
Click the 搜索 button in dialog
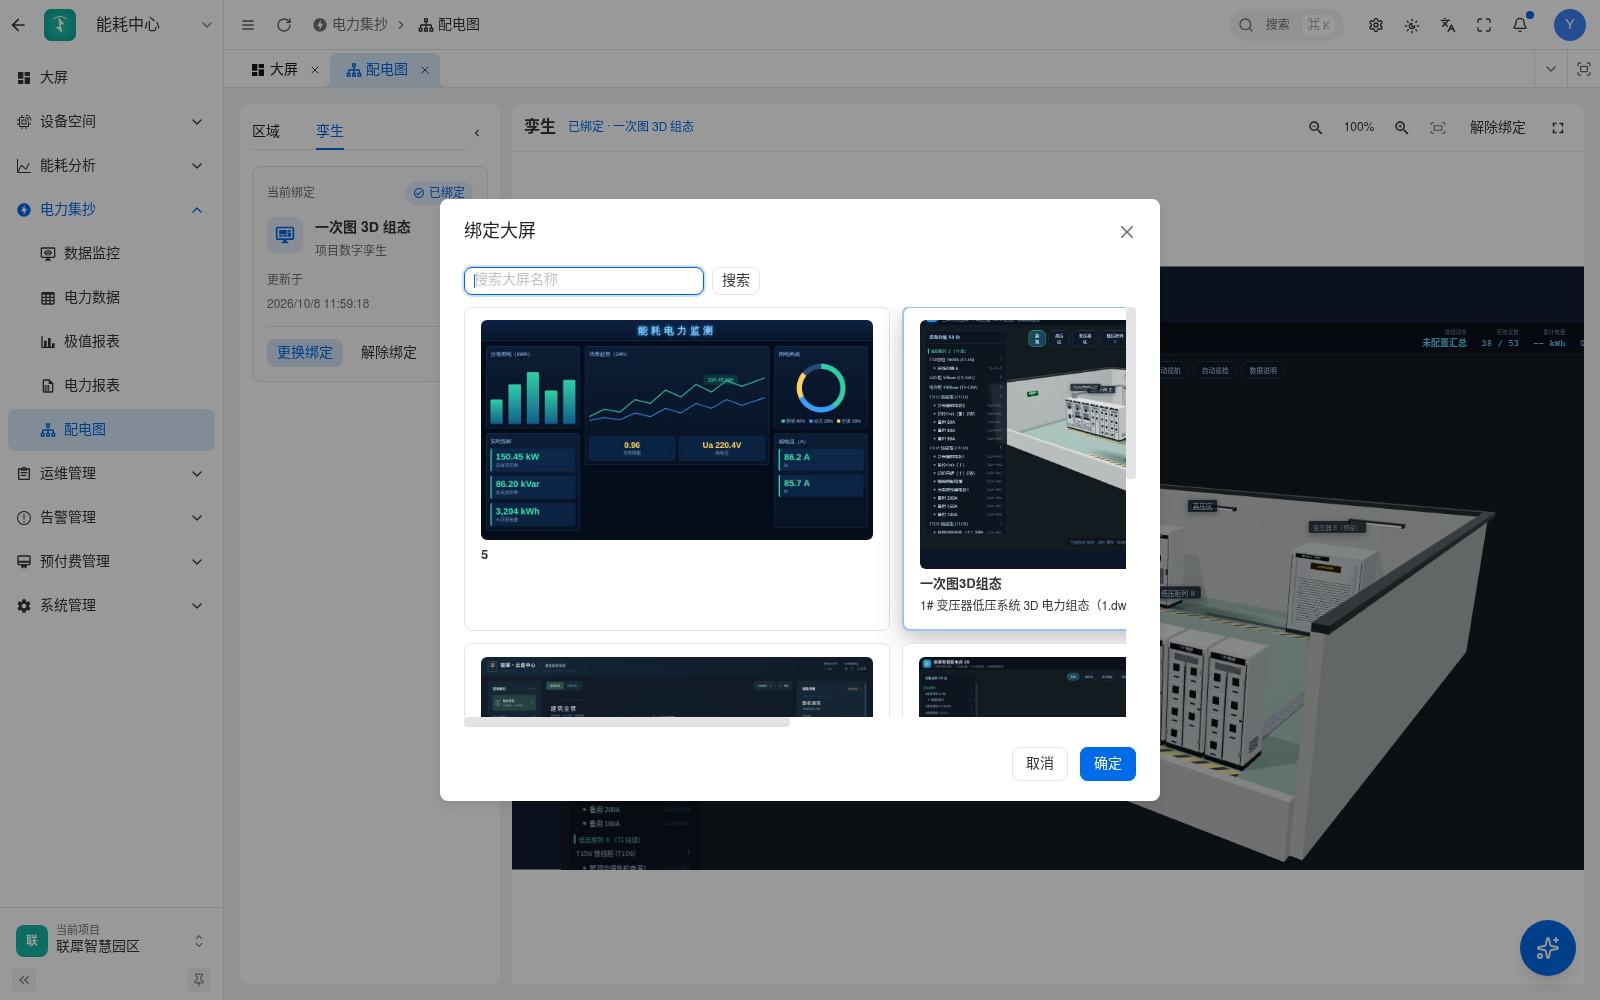736,281
